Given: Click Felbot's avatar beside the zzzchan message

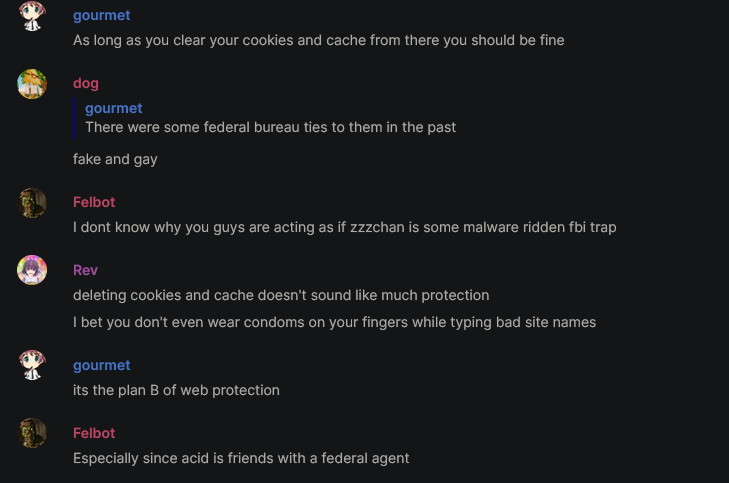Looking at the screenshot, I should (32, 203).
